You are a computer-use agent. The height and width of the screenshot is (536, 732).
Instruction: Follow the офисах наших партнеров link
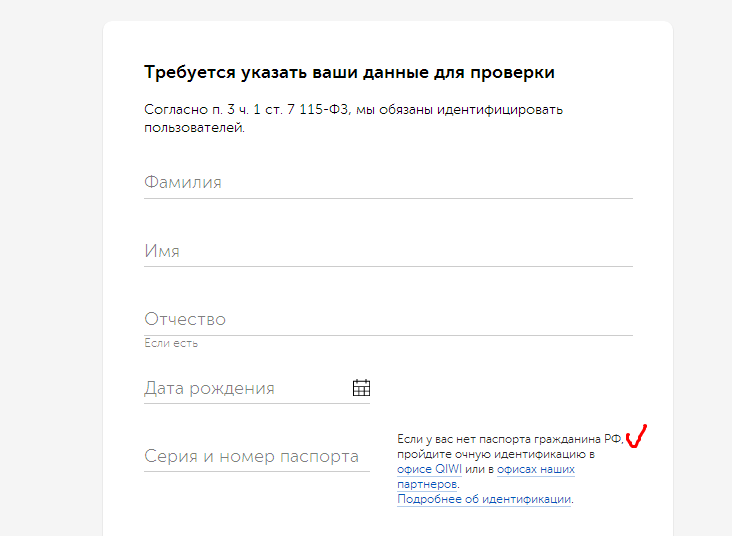point(535,469)
